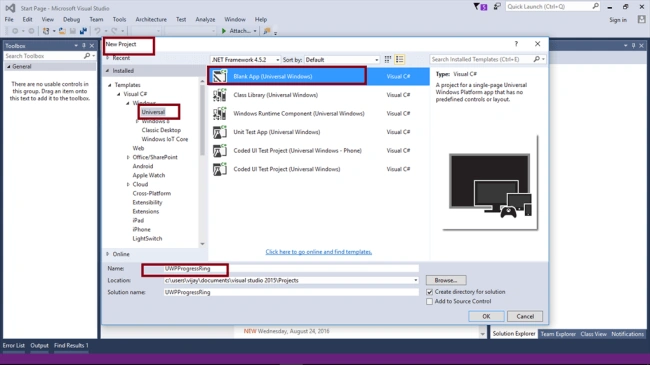650x365 pixels.
Task: Click the template tree scrollbar down arrow
Action: 202,244
